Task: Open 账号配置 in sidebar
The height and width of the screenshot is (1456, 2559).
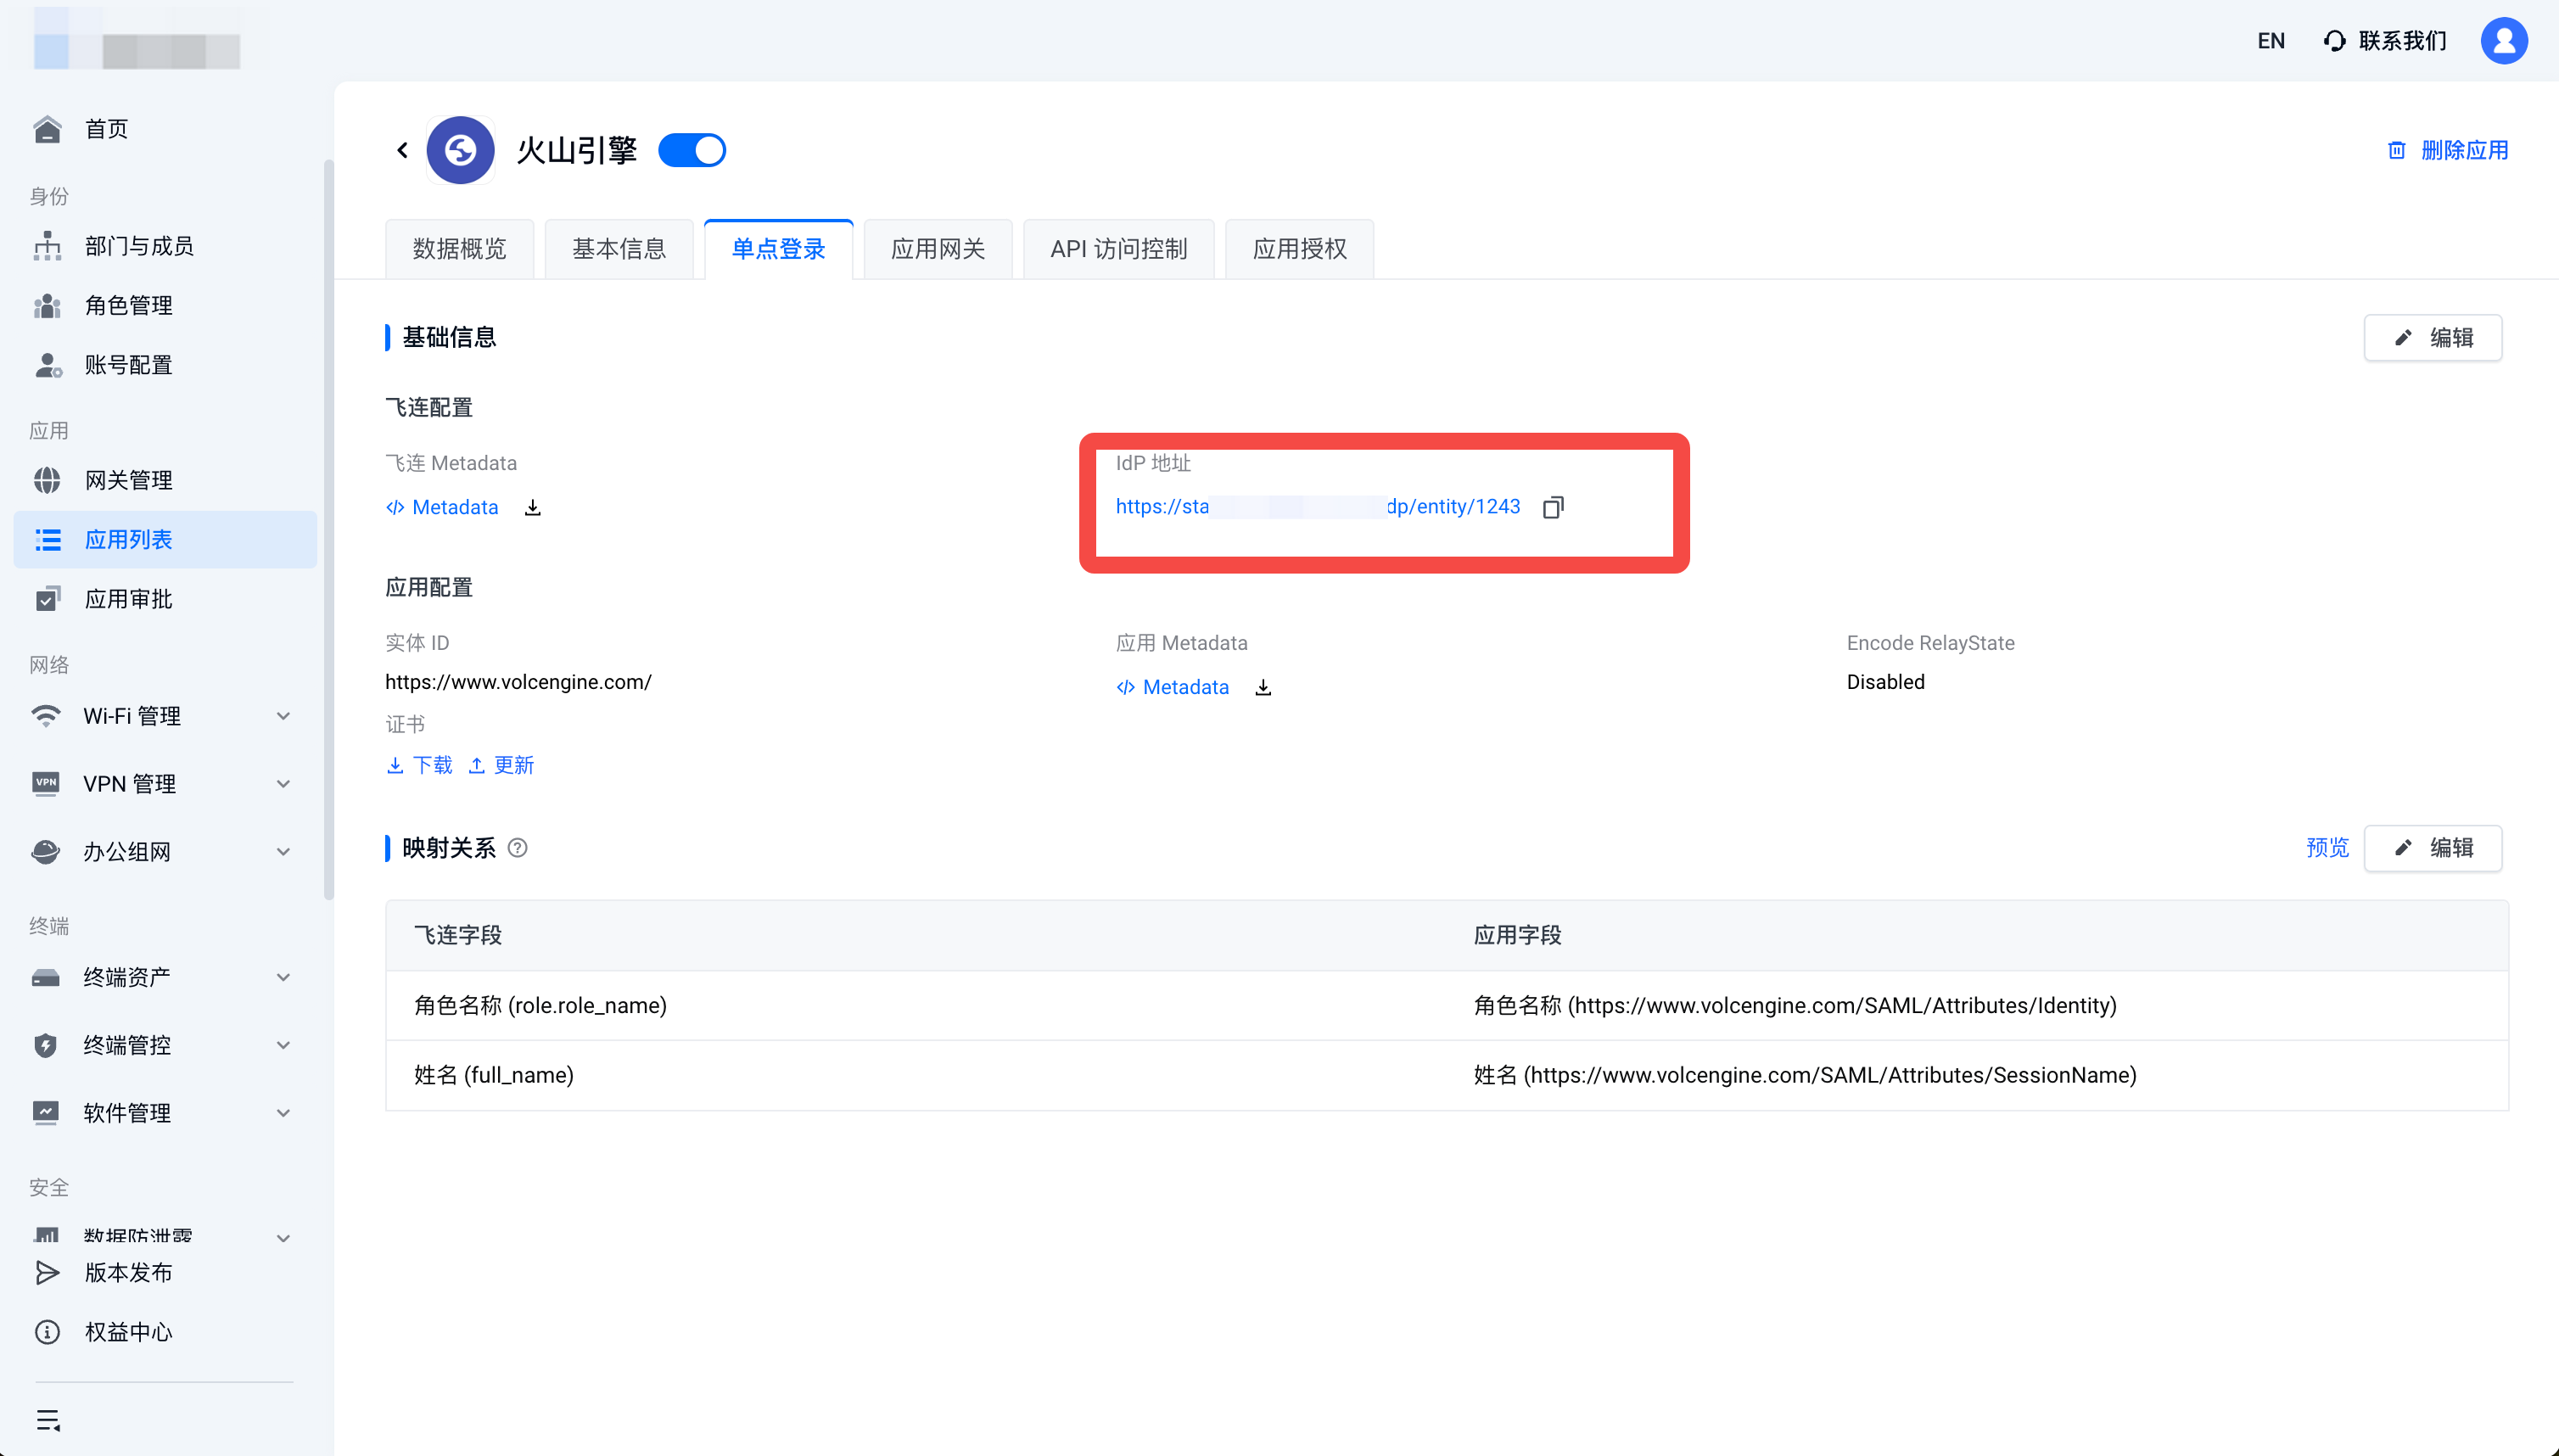Action: click(x=165, y=365)
